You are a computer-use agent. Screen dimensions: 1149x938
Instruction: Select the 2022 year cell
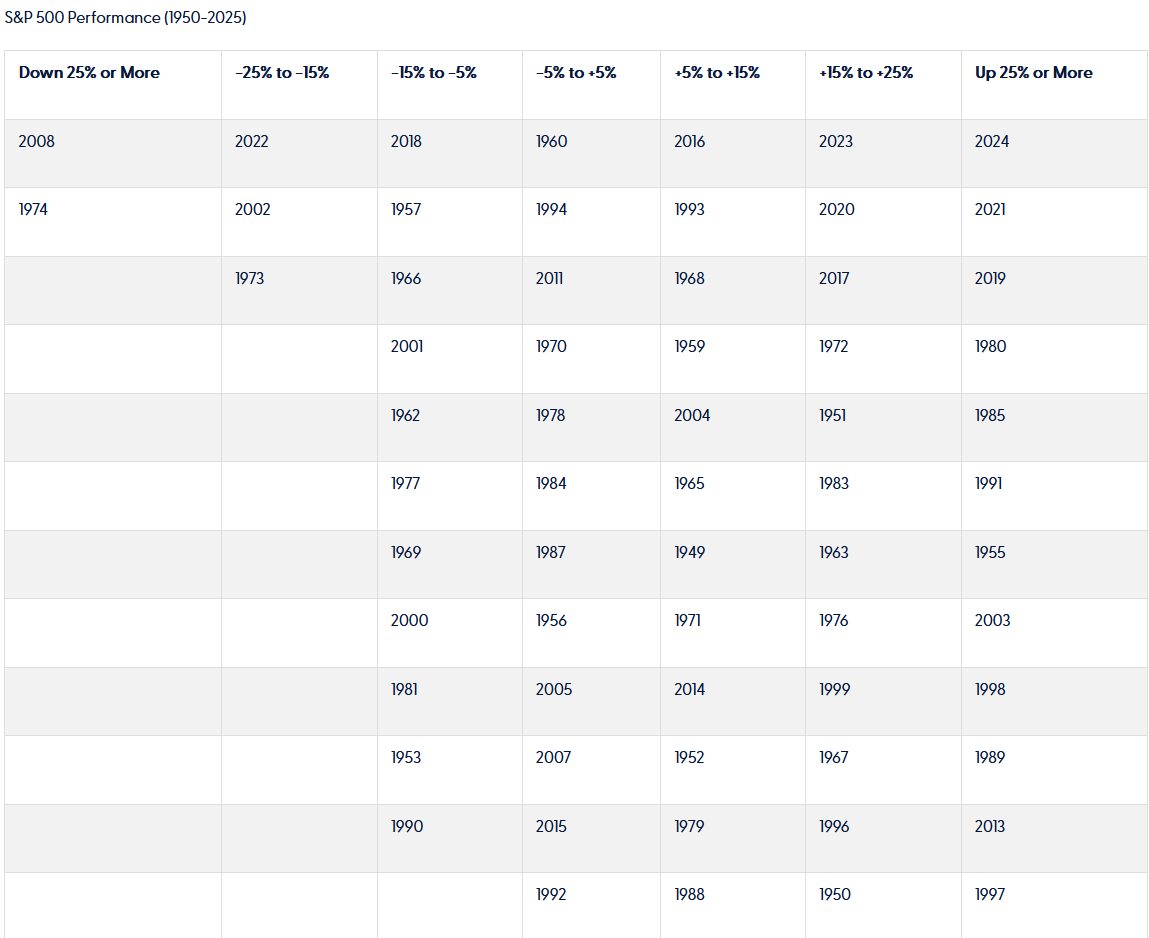(x=252, y=142)
